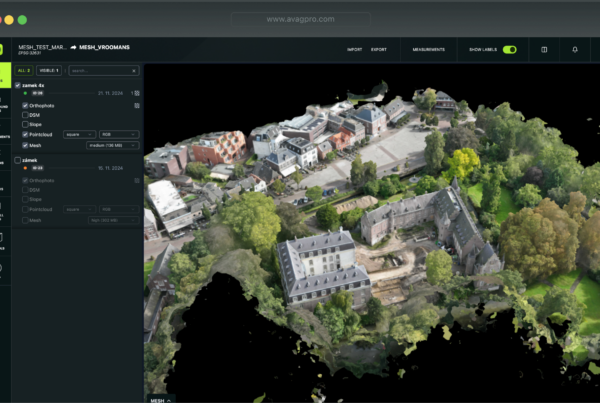The image size is (600, 403).
Task: Click the Import button
Action: tap(354, 49)
